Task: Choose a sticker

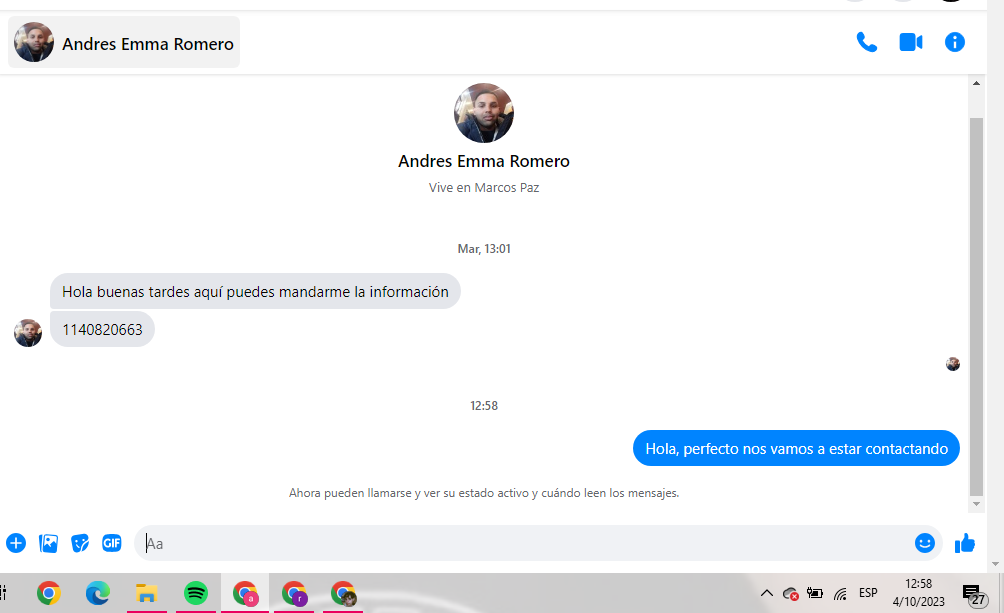Action: click(x=80, y=543)
